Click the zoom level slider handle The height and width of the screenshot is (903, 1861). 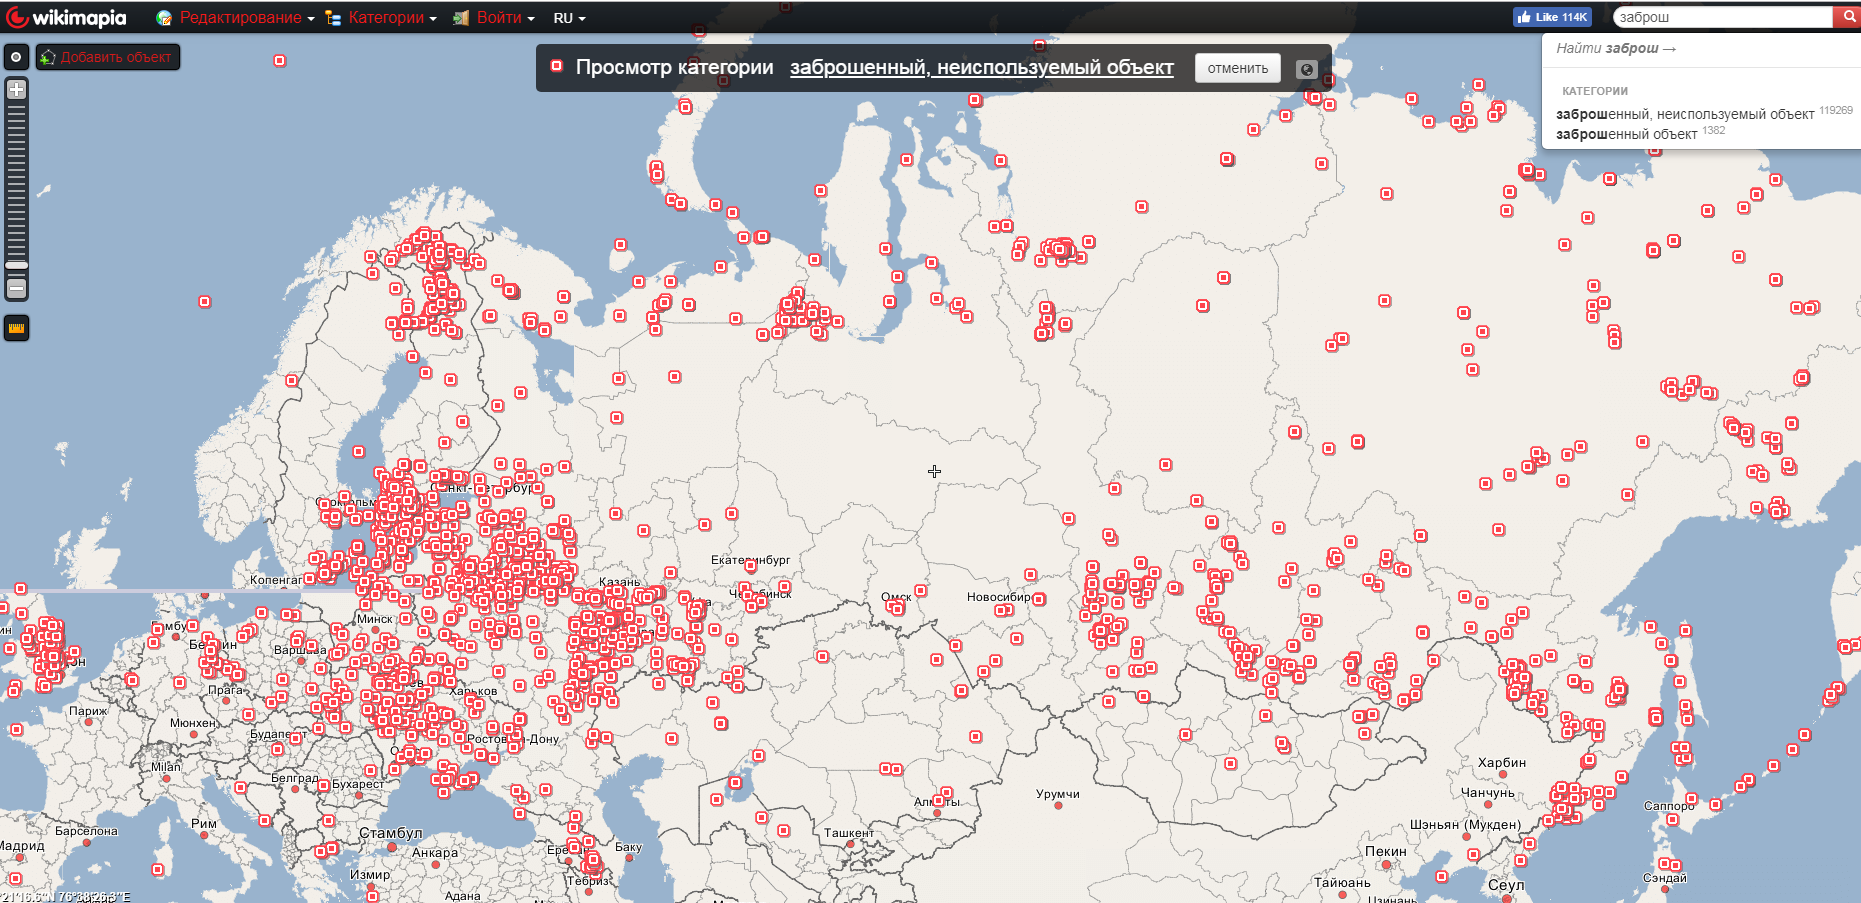[x=16, y=265]
